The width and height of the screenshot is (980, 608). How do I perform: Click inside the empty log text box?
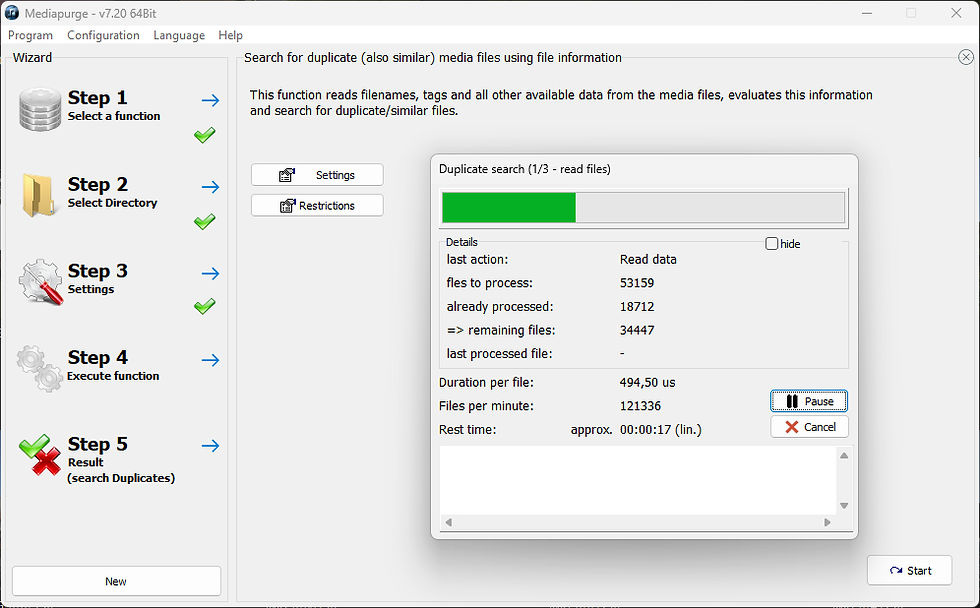click(x=638, y=480)
